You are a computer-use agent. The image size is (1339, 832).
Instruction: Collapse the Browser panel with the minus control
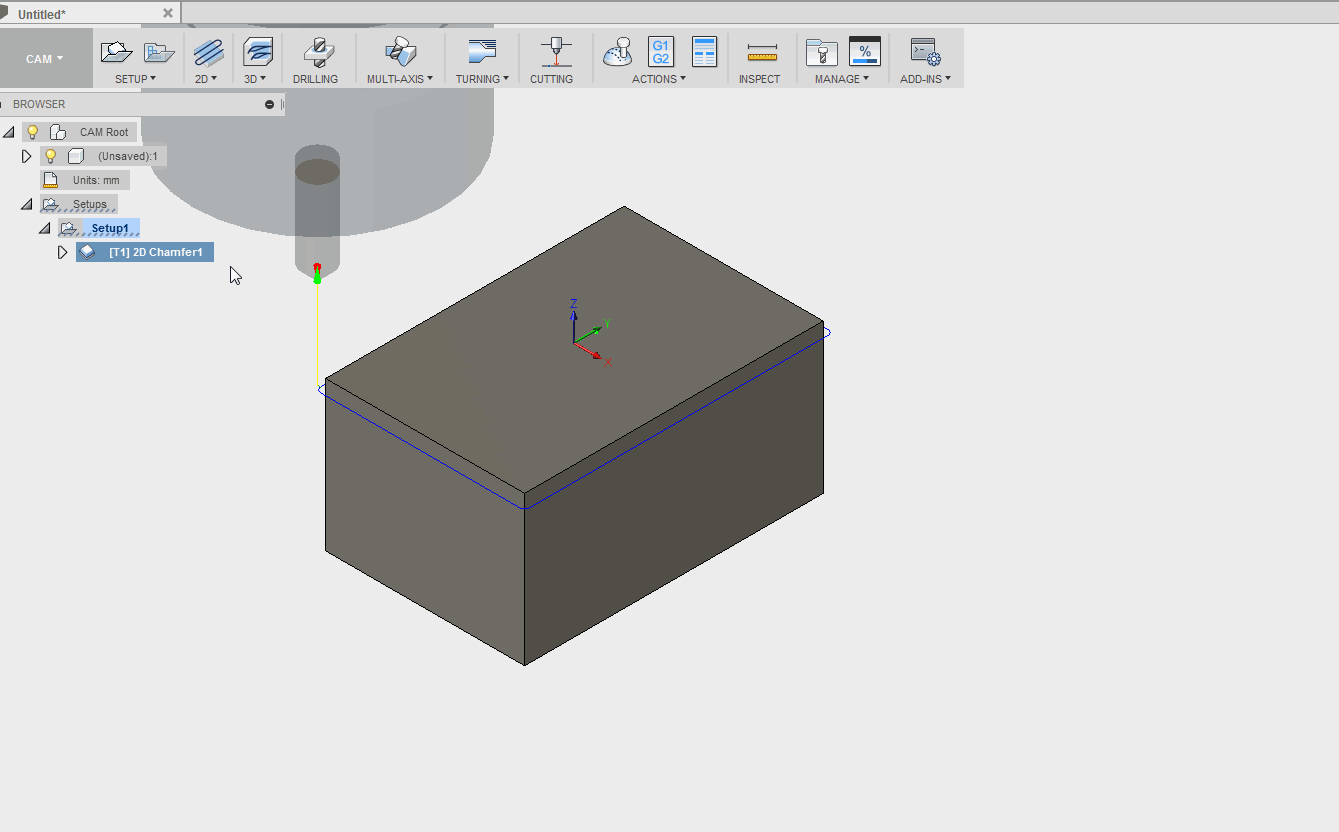point(268,103)
